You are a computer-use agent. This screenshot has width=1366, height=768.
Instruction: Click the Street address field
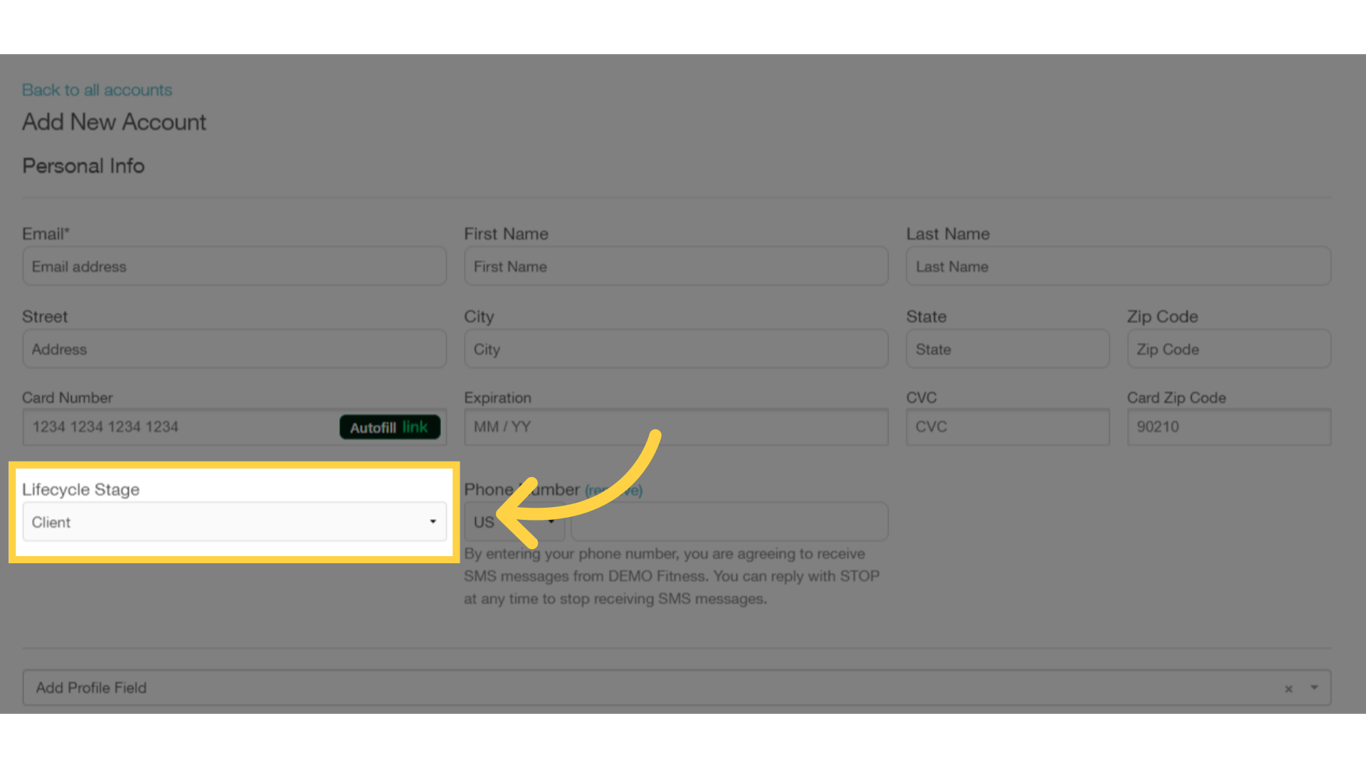pyautogui.click(x=234, y=348)
